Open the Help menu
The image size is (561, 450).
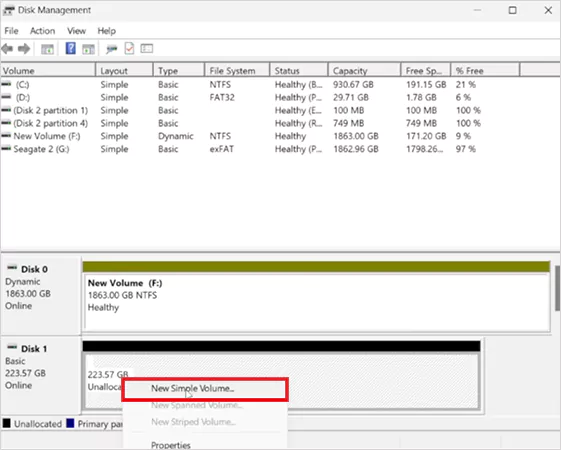[x=107, y=31]
